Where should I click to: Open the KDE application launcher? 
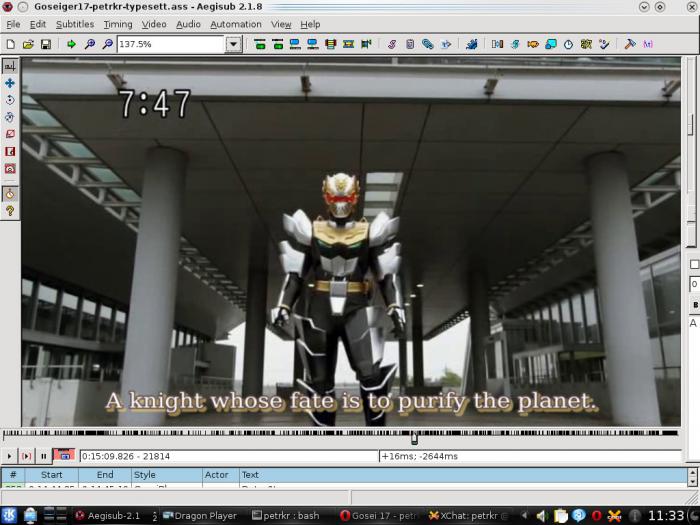9,516
